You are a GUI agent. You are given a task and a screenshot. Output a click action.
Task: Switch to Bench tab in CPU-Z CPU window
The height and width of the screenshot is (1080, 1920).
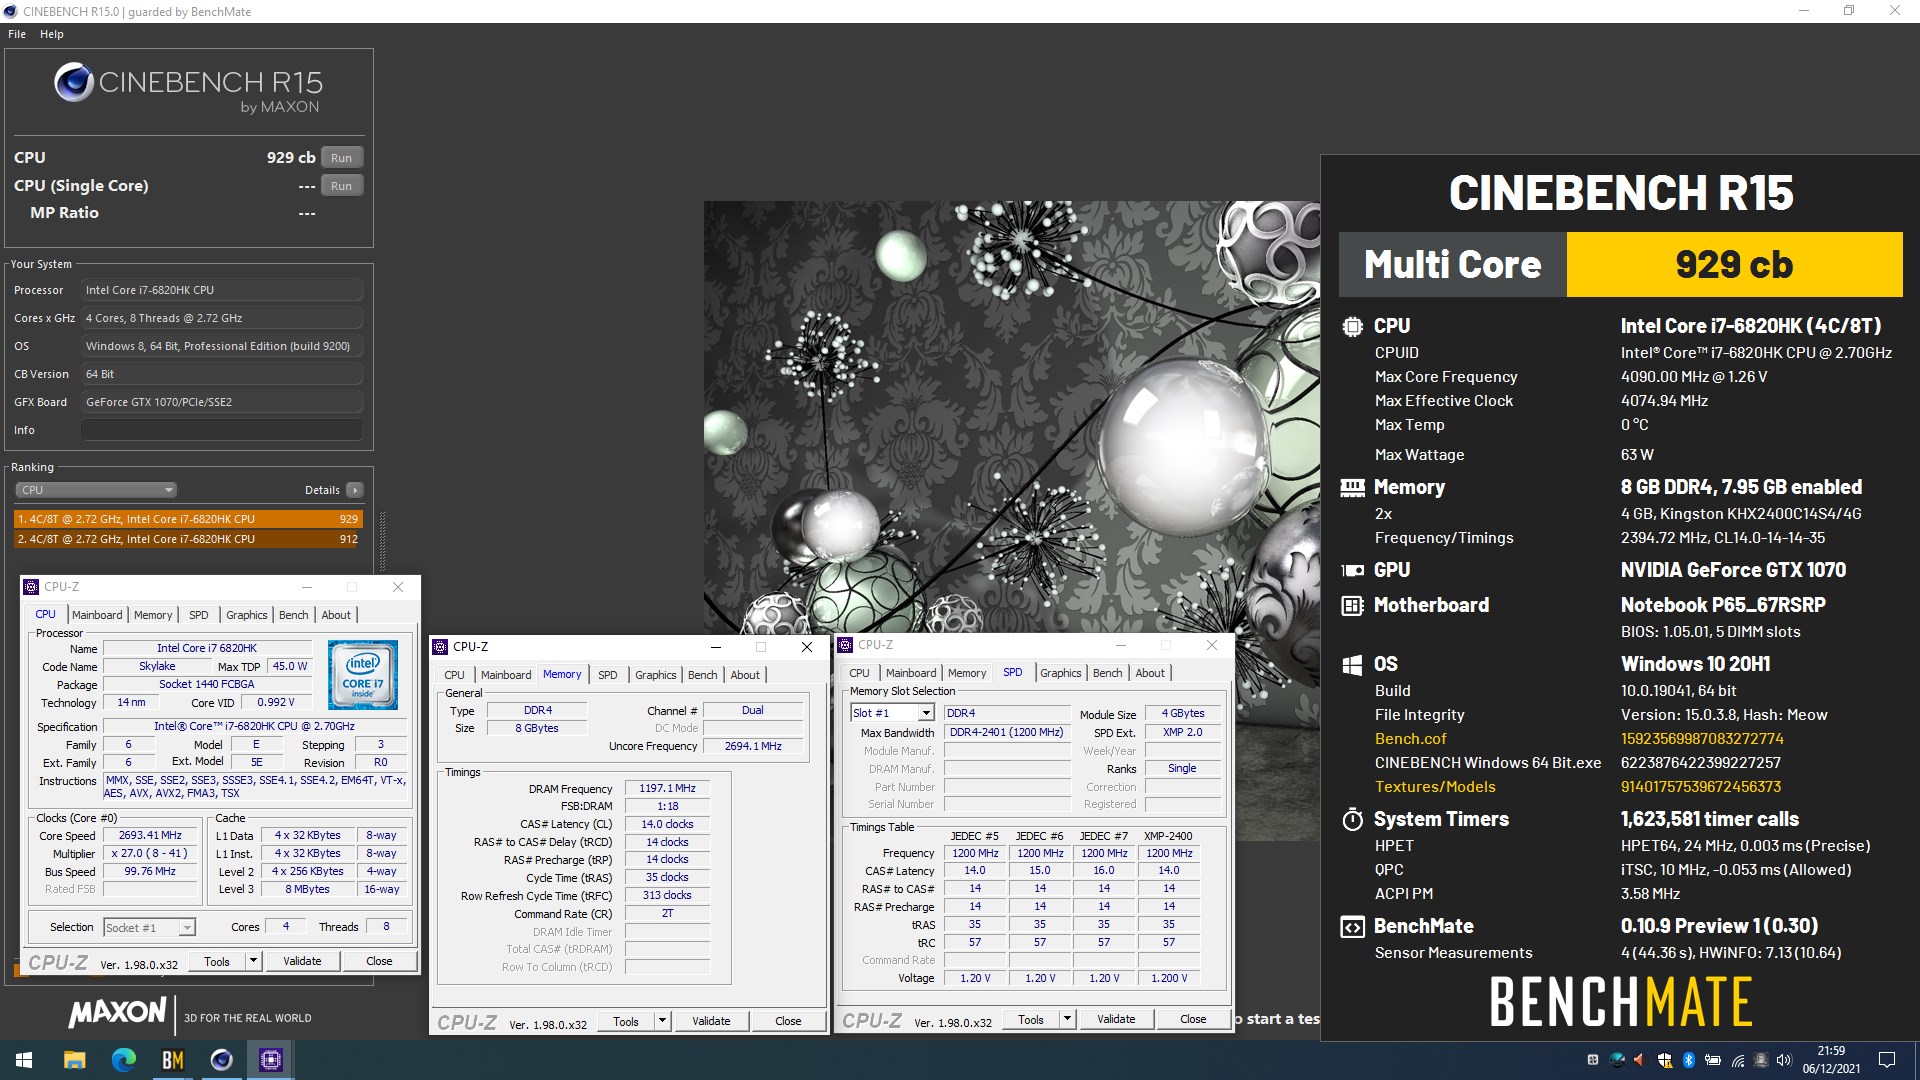(x=294, y=615)
